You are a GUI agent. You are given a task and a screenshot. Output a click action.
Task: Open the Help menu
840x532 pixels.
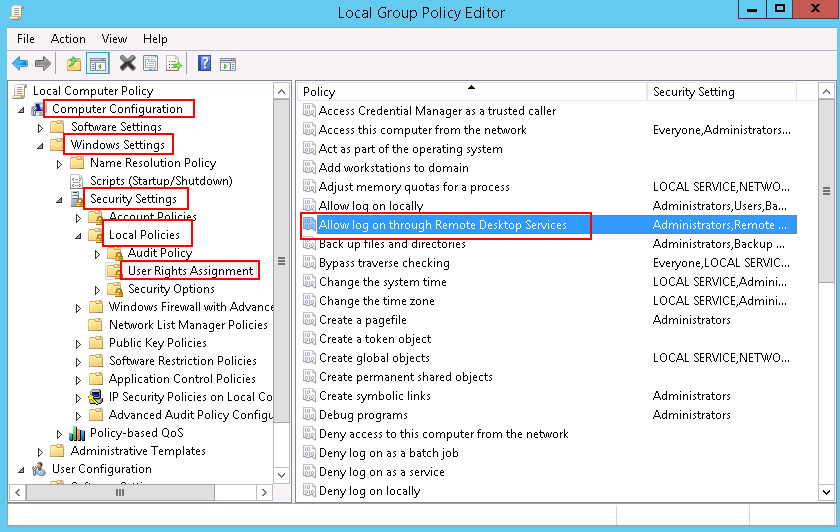(x=155, y=39)
